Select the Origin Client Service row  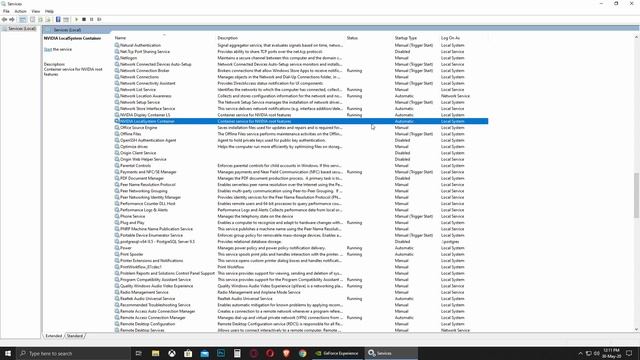coord(301,153)
